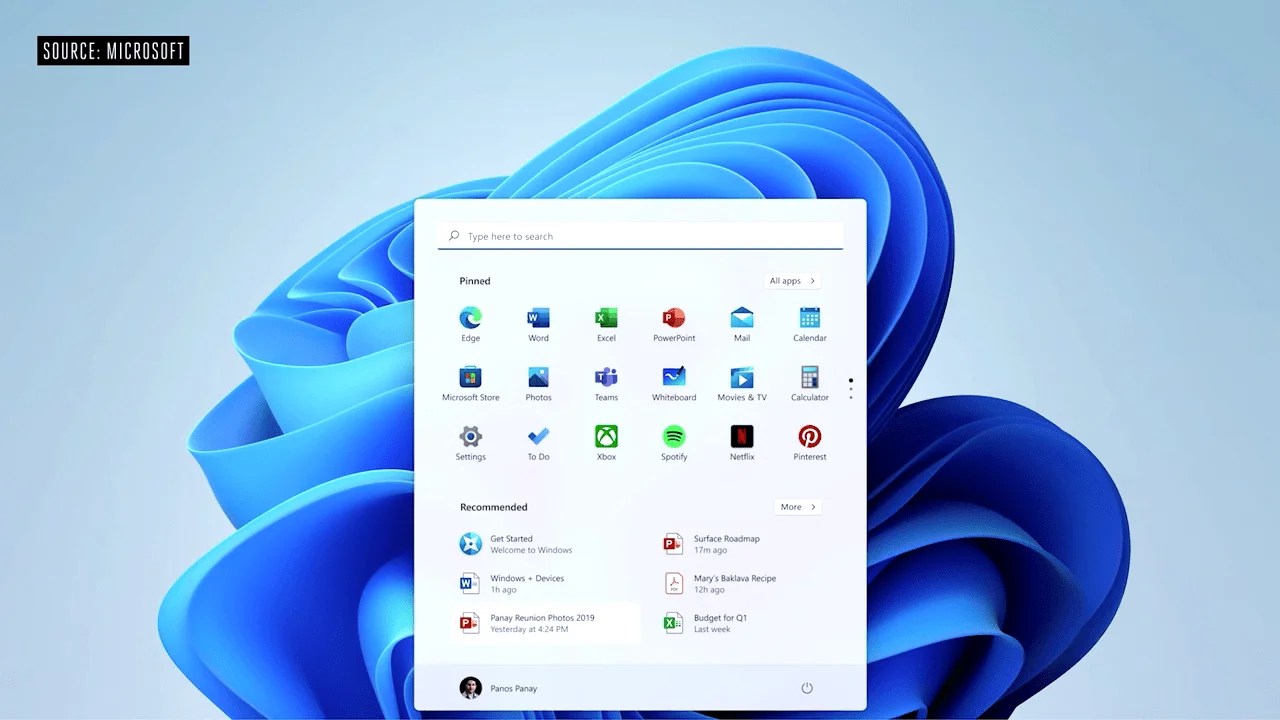Click the All apps button

coord(793,281)
